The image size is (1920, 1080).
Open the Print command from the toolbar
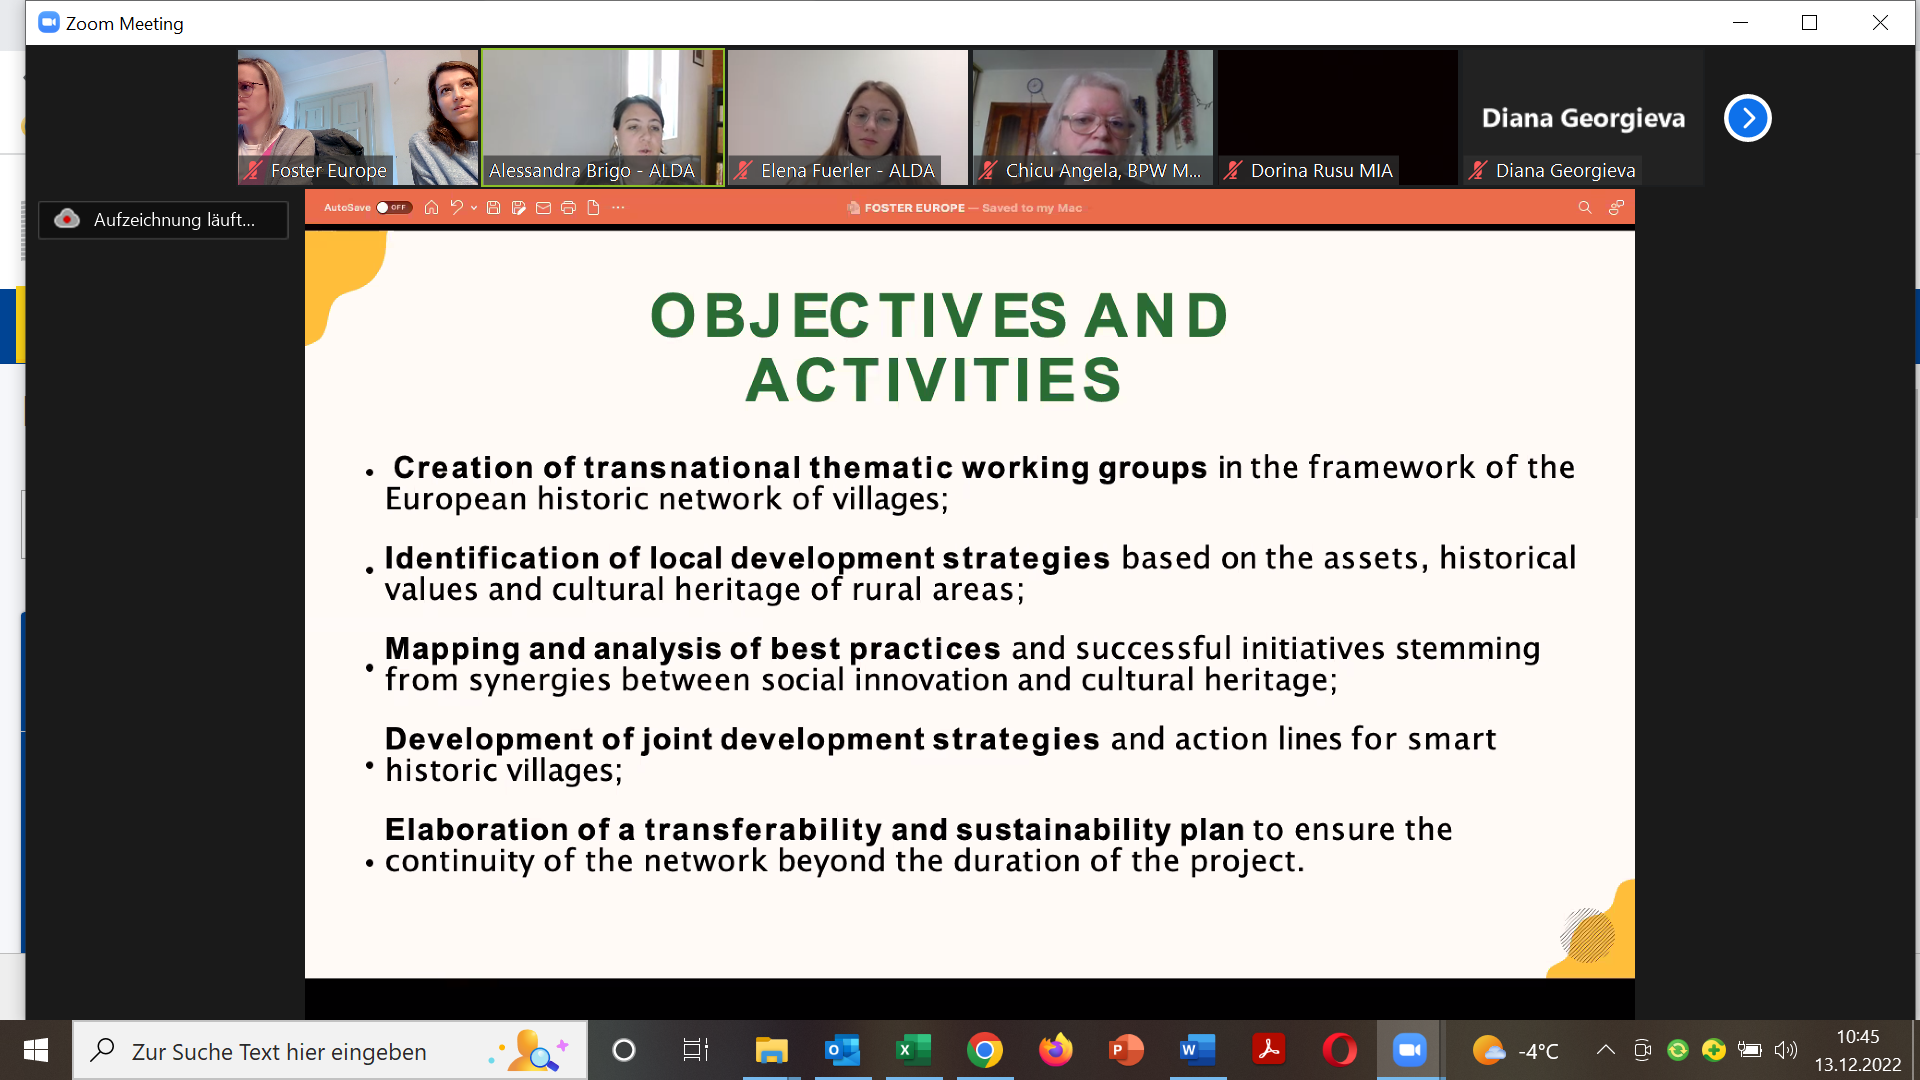[x=568, y=207]
